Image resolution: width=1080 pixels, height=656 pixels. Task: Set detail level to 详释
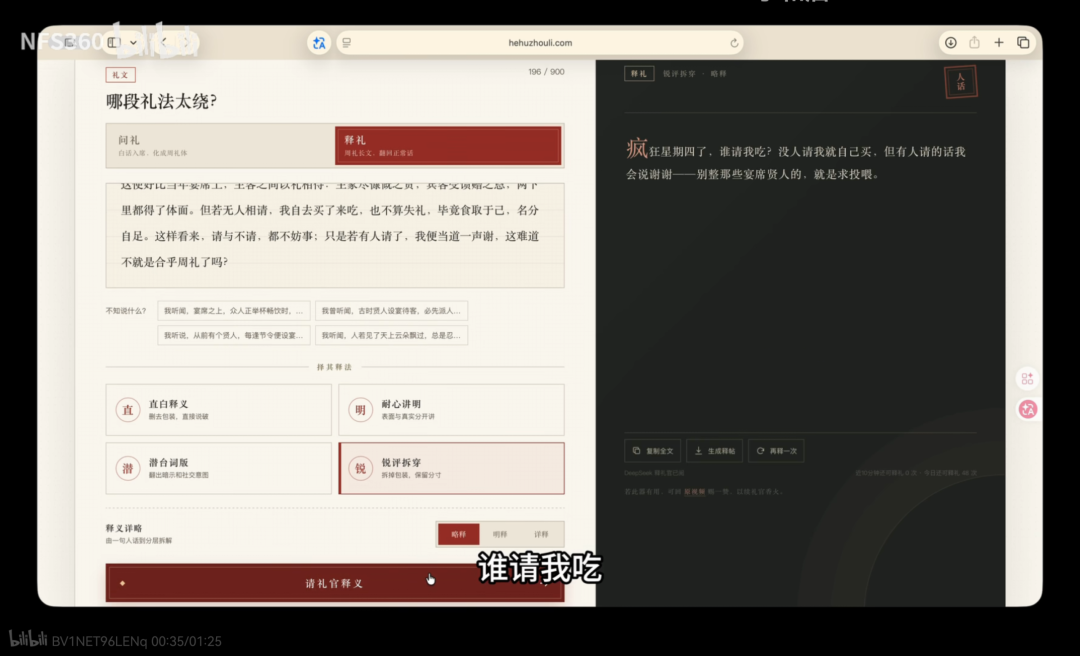click(x=541, y=534)
